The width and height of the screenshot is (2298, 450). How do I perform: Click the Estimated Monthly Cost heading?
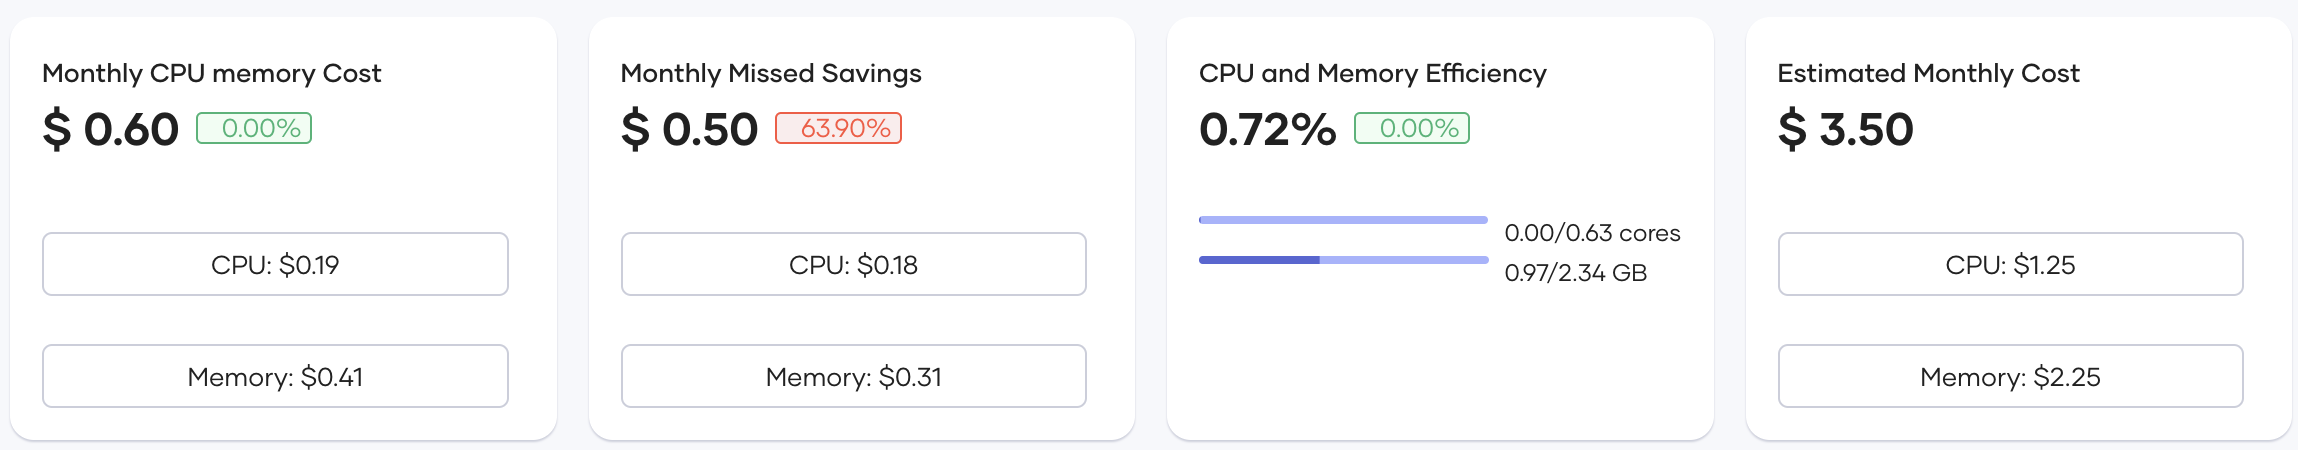tap(1928, 73)
